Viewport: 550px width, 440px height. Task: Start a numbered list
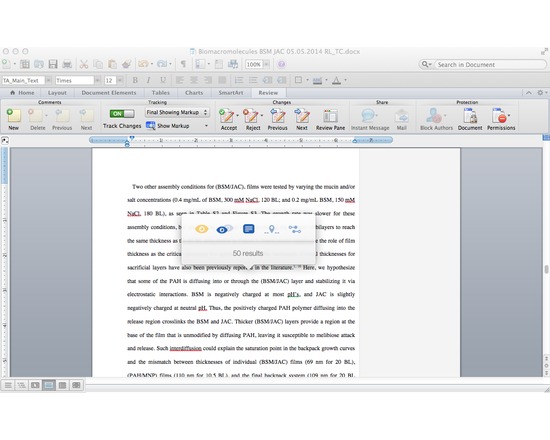(239, 80)
